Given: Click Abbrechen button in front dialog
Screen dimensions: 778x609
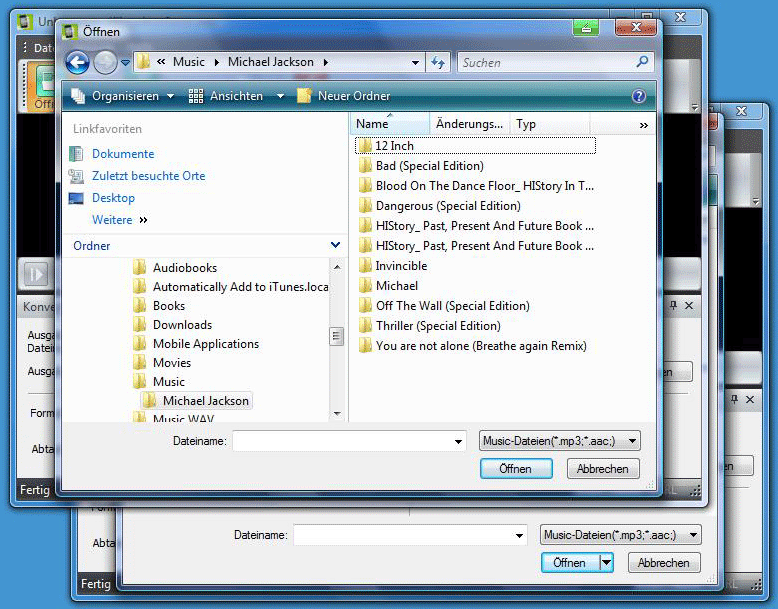Looking at the screenshot, I should [603, 469].
